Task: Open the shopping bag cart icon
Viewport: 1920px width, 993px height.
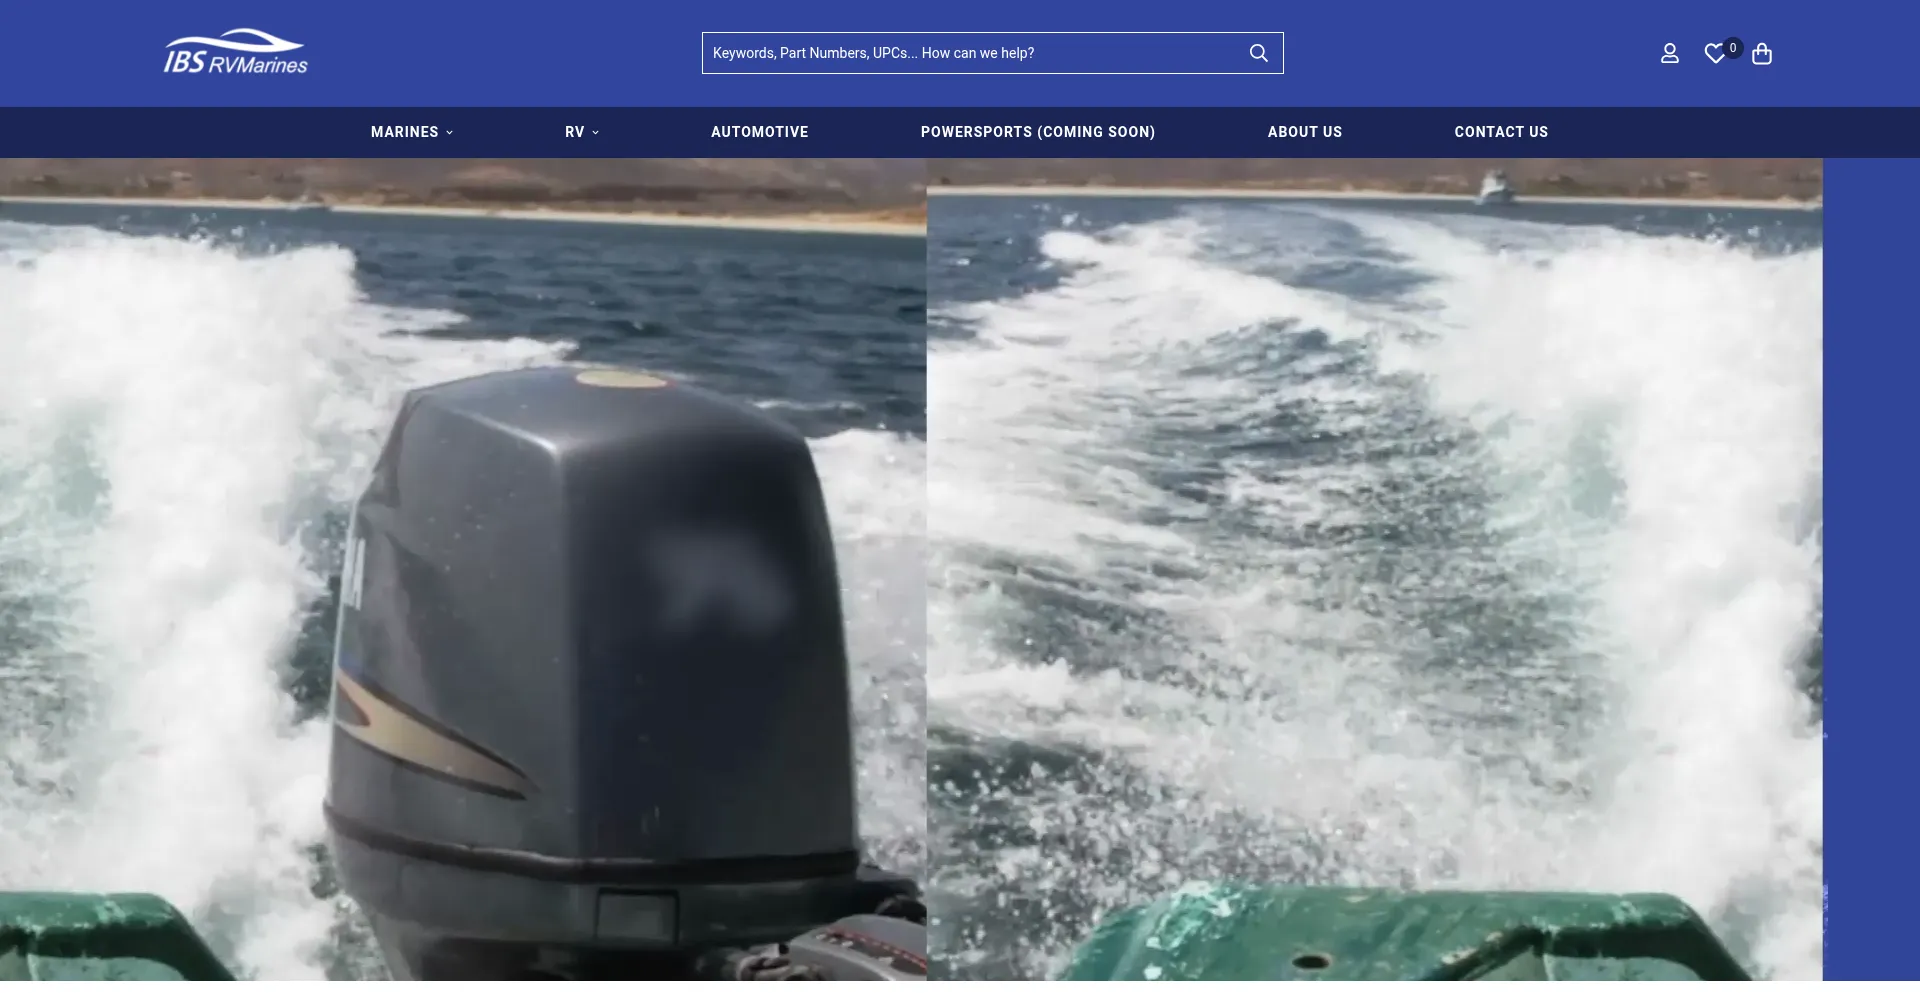Action: click(x=1762, y=54)
